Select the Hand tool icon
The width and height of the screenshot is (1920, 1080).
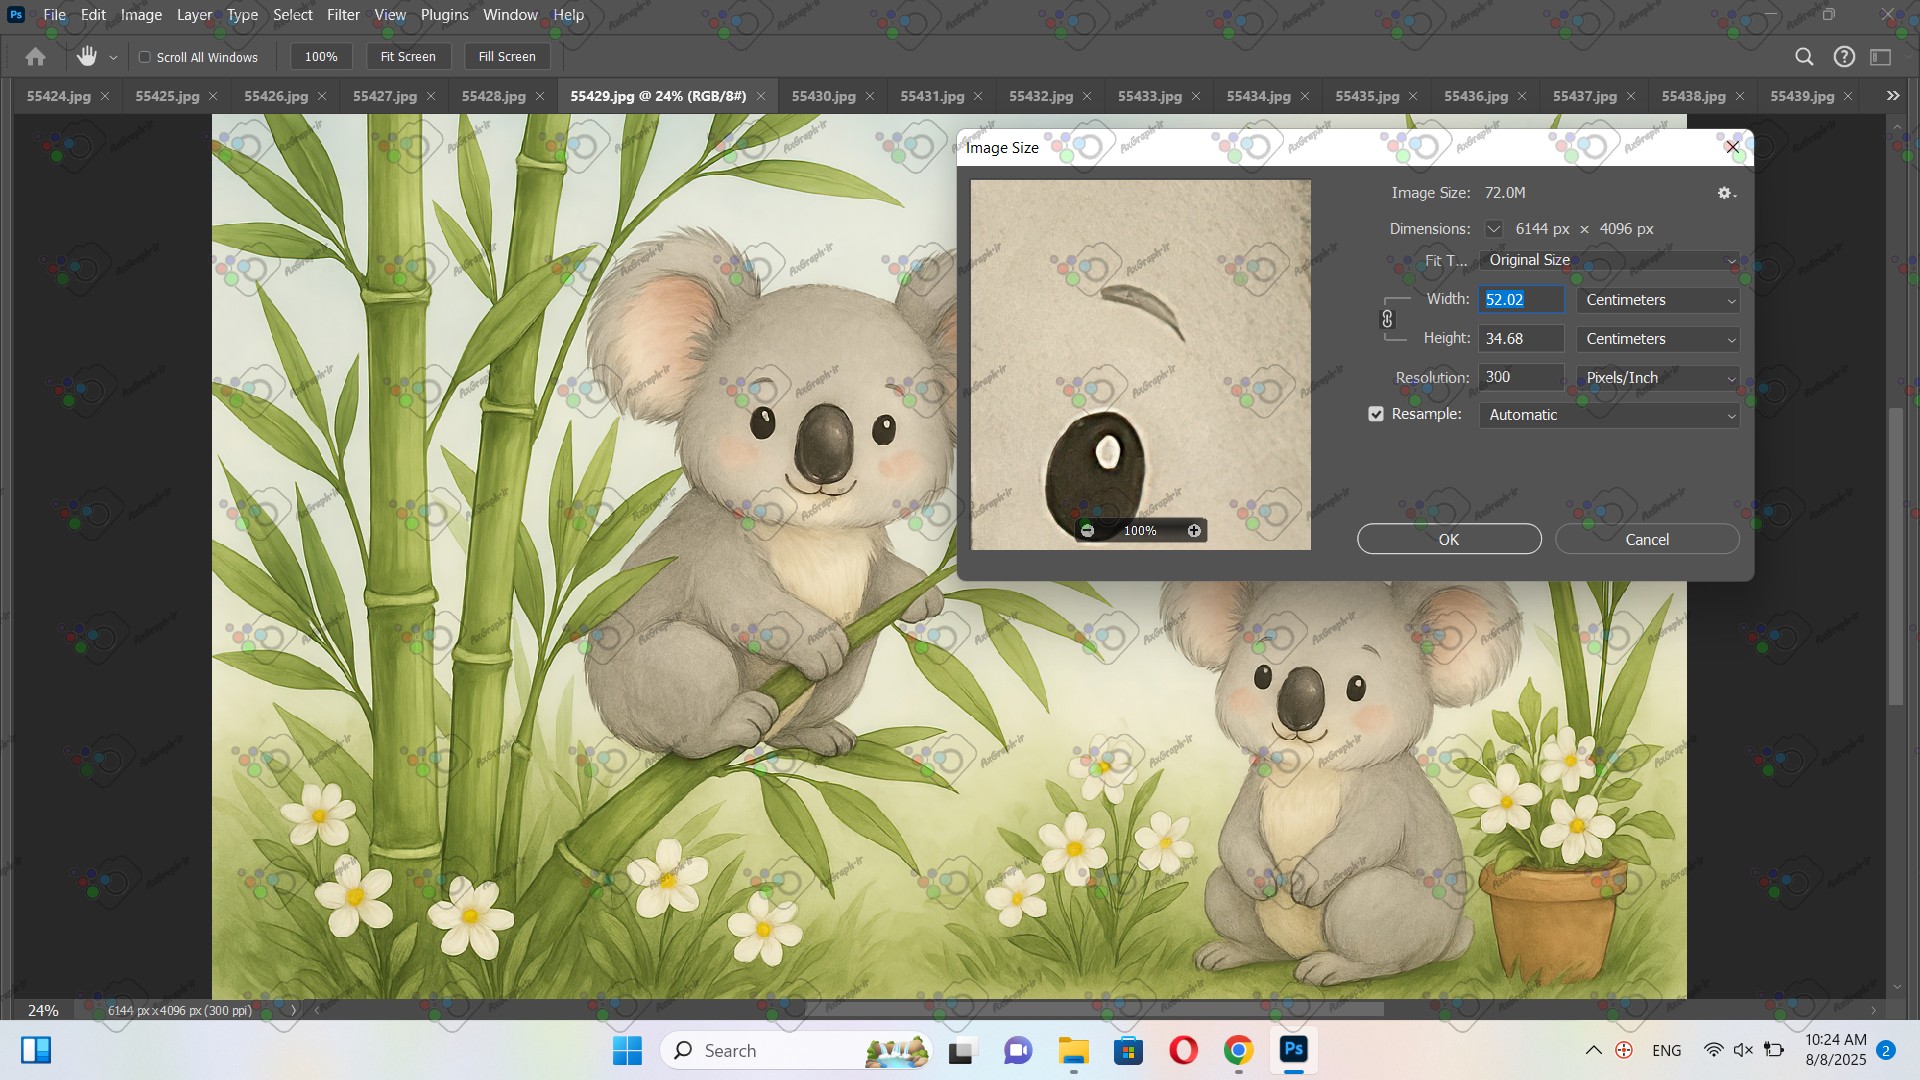[x=87, y=57]
